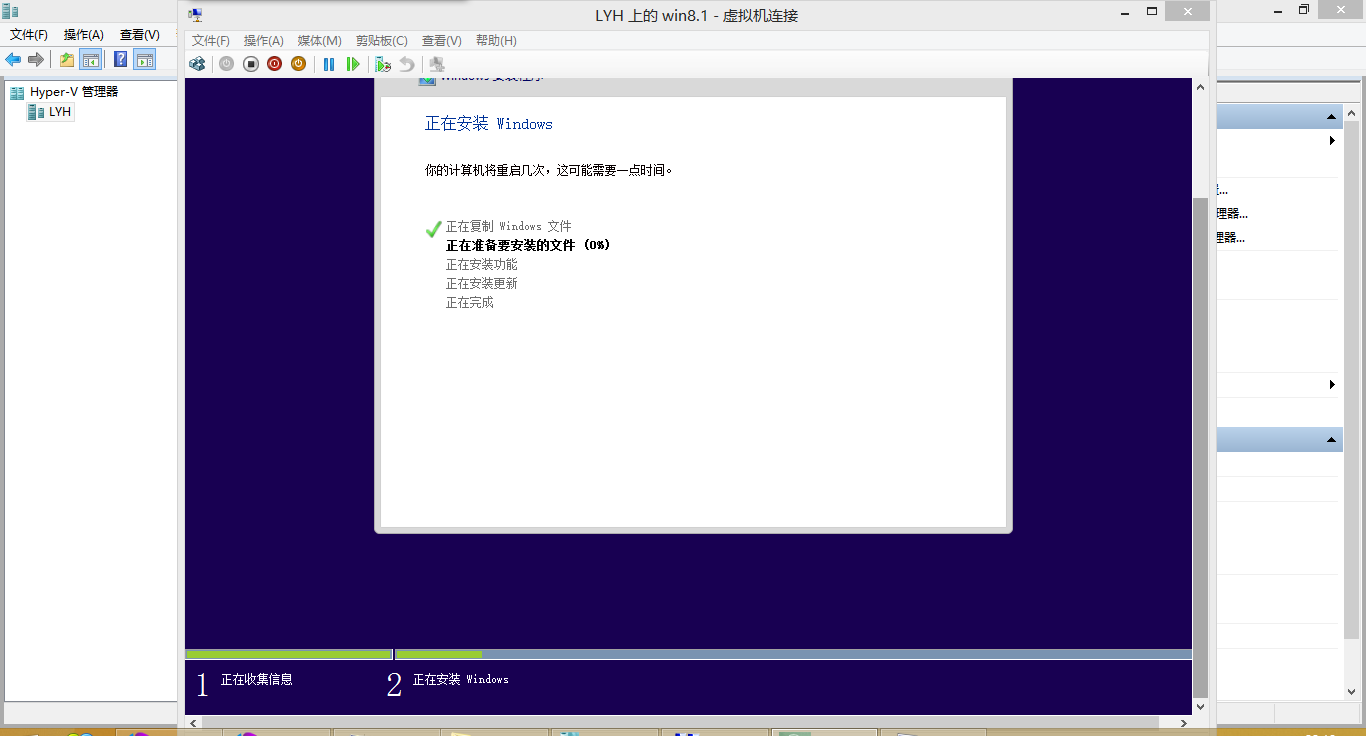Viewport: 1366px width, 736px height.
Task: Click the Hyper-V Manager title bar icon
Action: tap(10, 10)
